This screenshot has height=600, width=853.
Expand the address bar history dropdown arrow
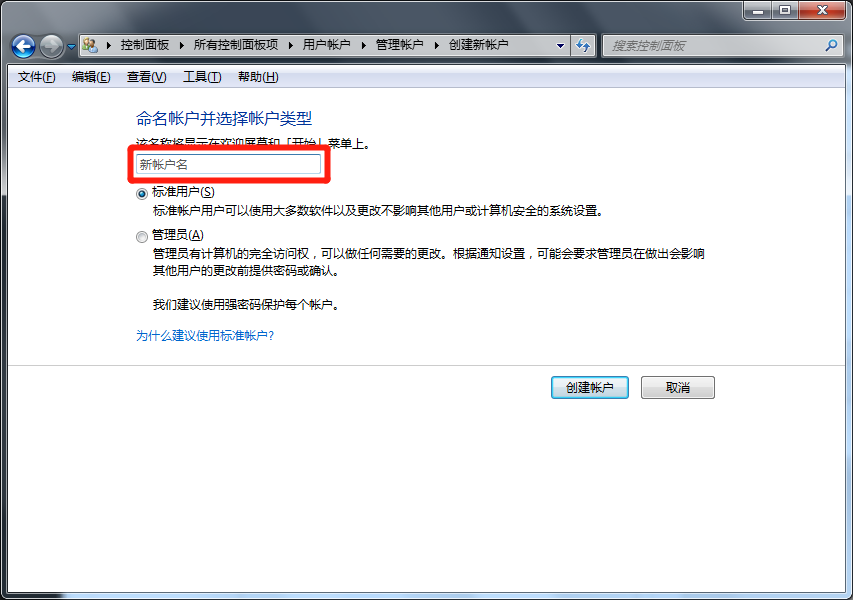coord(560,46)
